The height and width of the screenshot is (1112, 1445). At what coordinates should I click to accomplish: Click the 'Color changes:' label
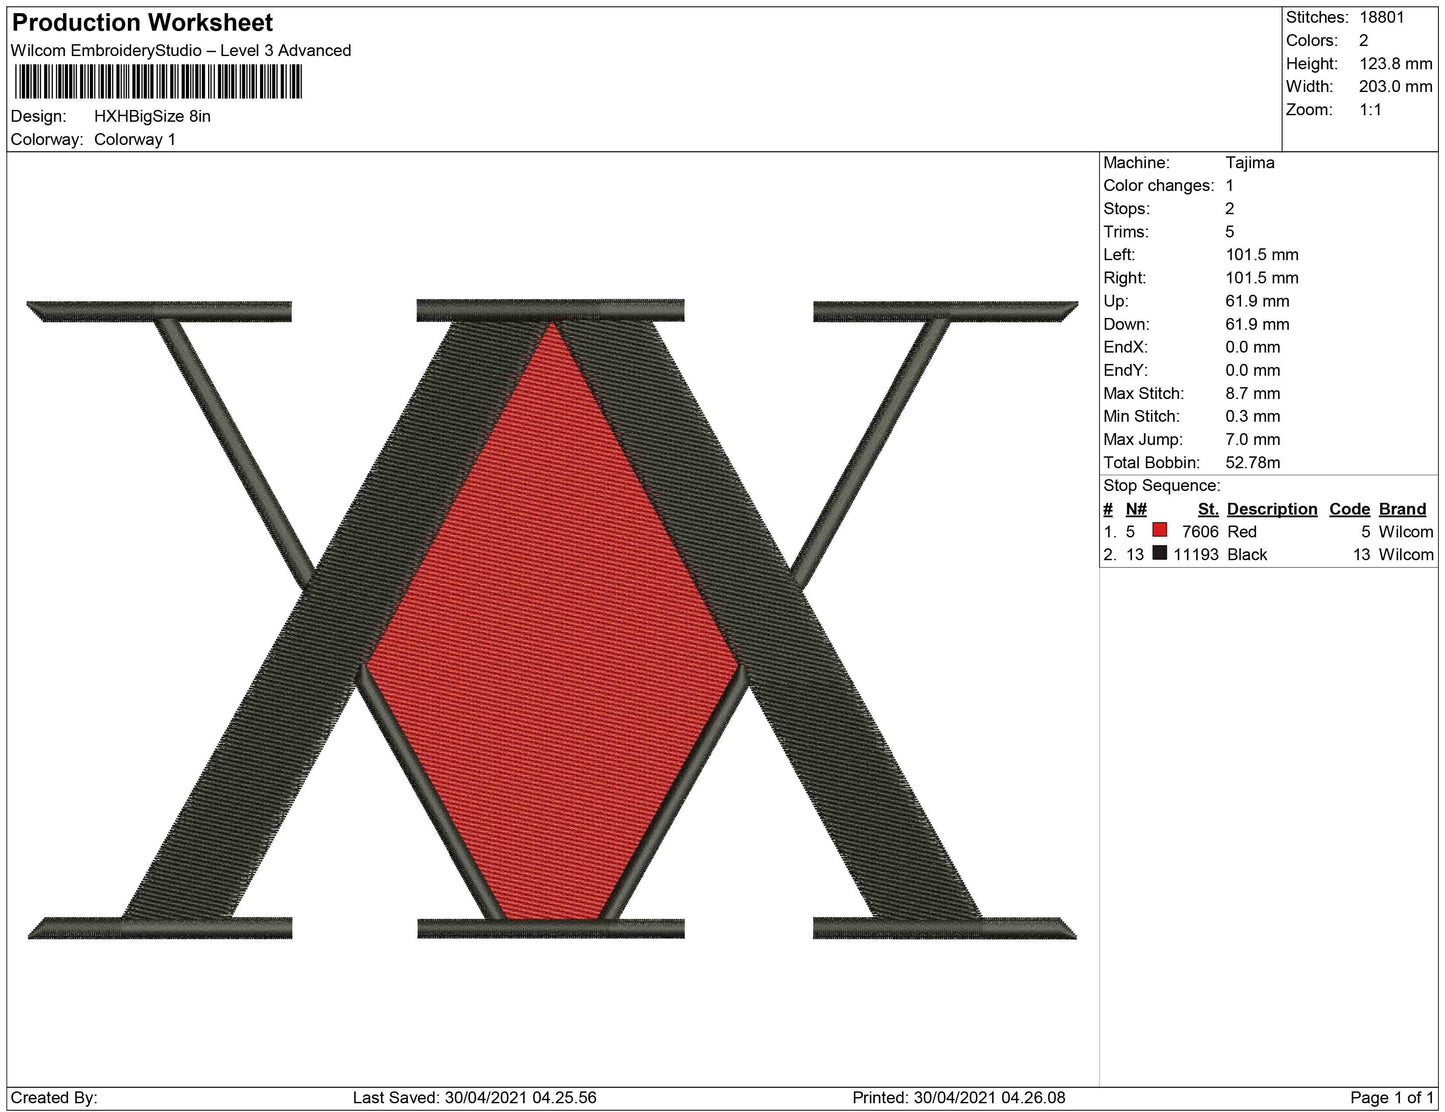1159,185
